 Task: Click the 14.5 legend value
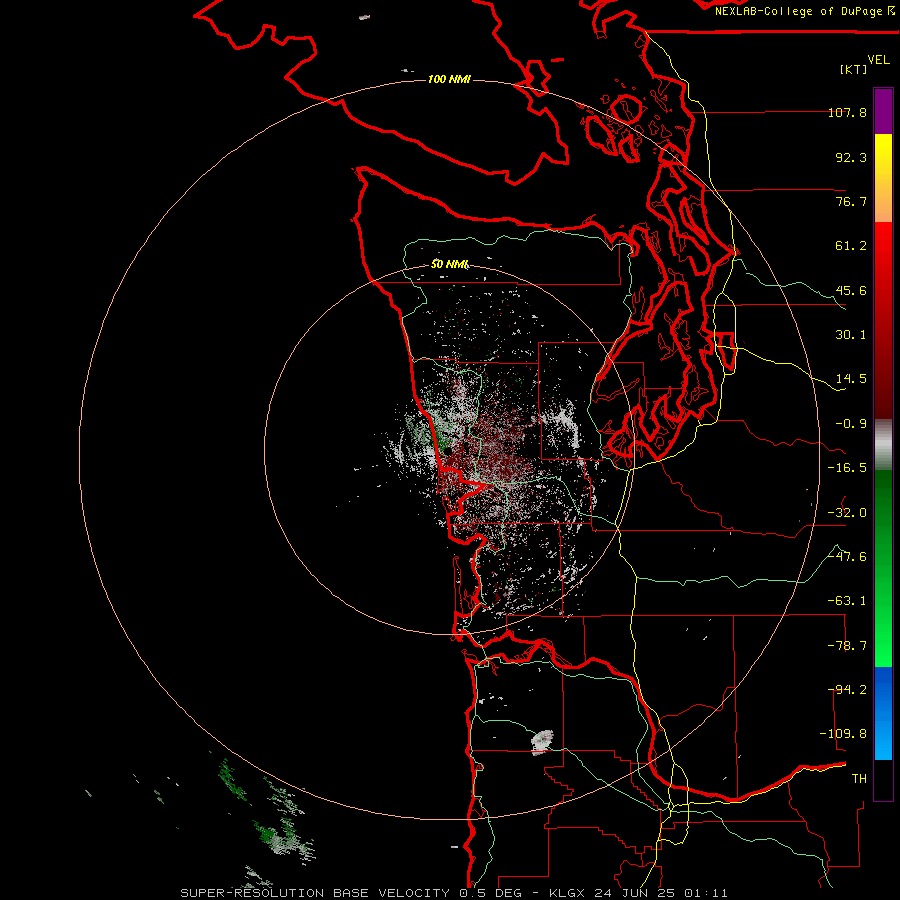(x=851, y=379)
